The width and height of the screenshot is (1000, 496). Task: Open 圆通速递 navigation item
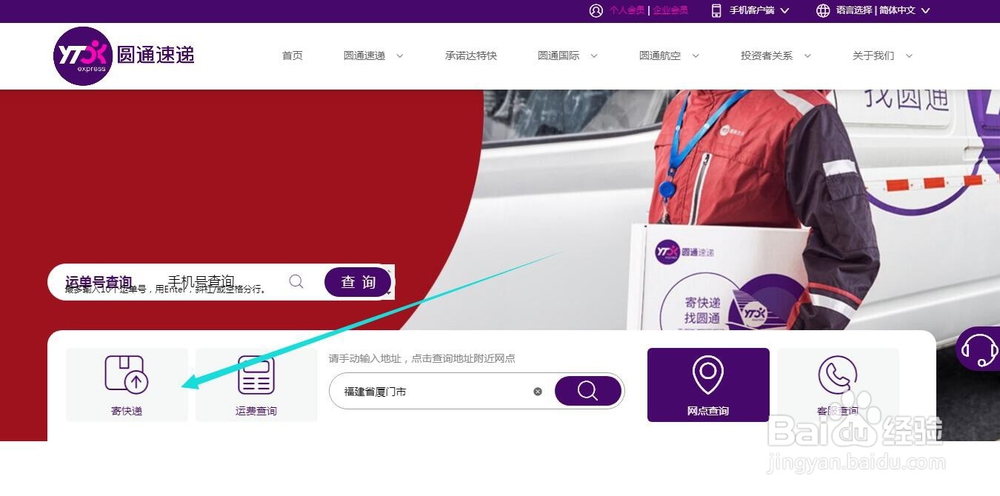(364, 55)
